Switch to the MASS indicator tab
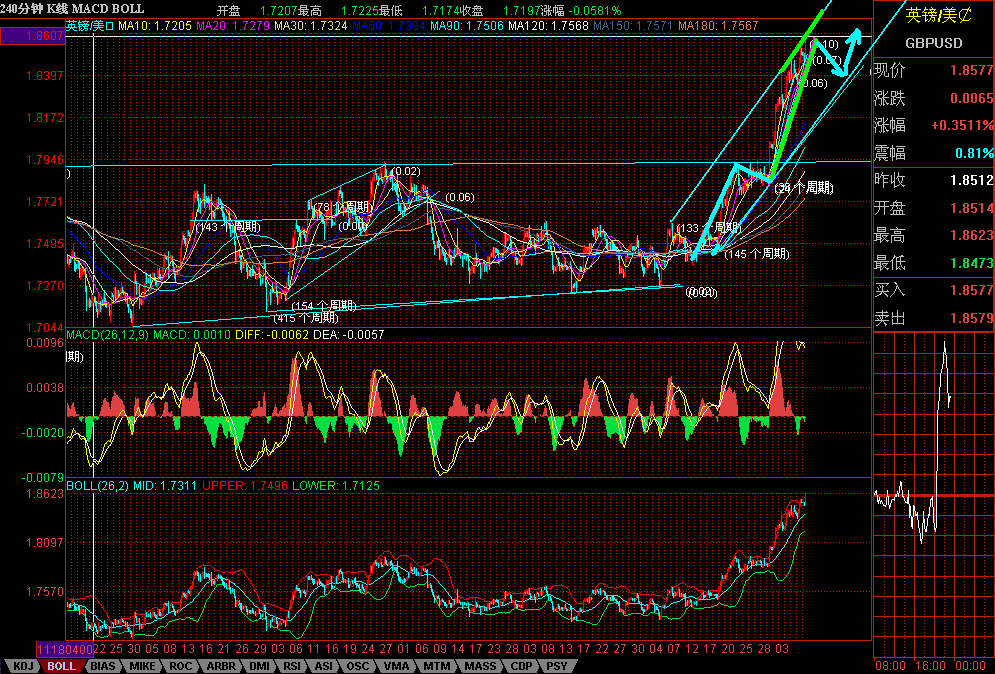The width and height of the screenshot is (995, 674). click(x=480, y=666)
